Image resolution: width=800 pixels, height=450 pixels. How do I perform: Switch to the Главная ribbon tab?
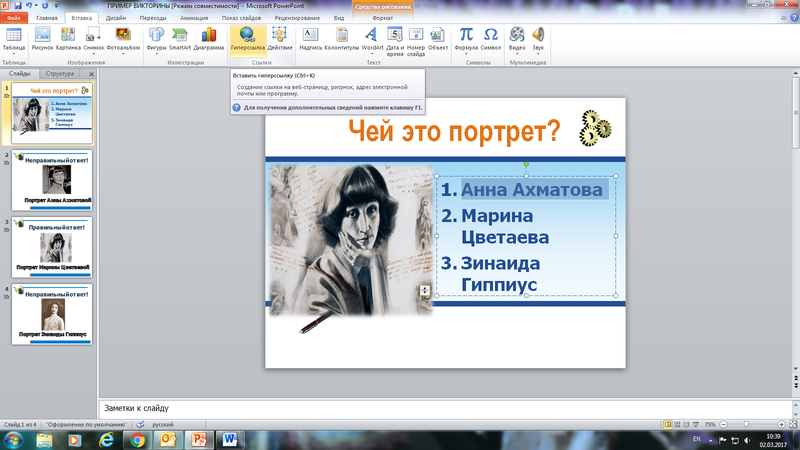click(47, 18)
